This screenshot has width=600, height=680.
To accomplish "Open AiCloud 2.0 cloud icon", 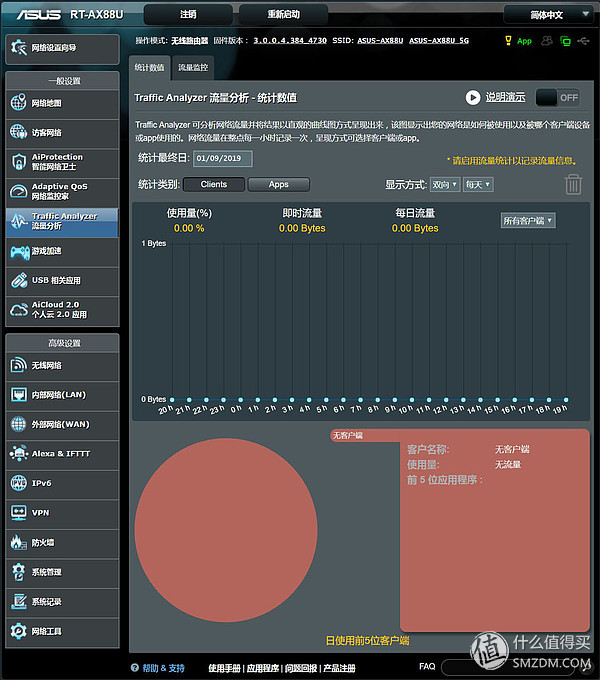I will [x=18, y=310].
